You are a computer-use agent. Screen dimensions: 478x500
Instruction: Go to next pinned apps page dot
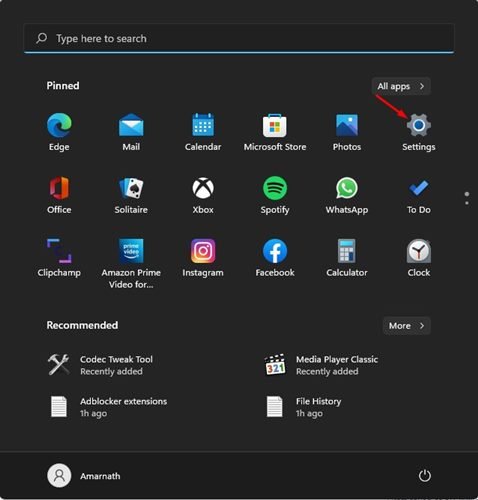click(467, 203)
